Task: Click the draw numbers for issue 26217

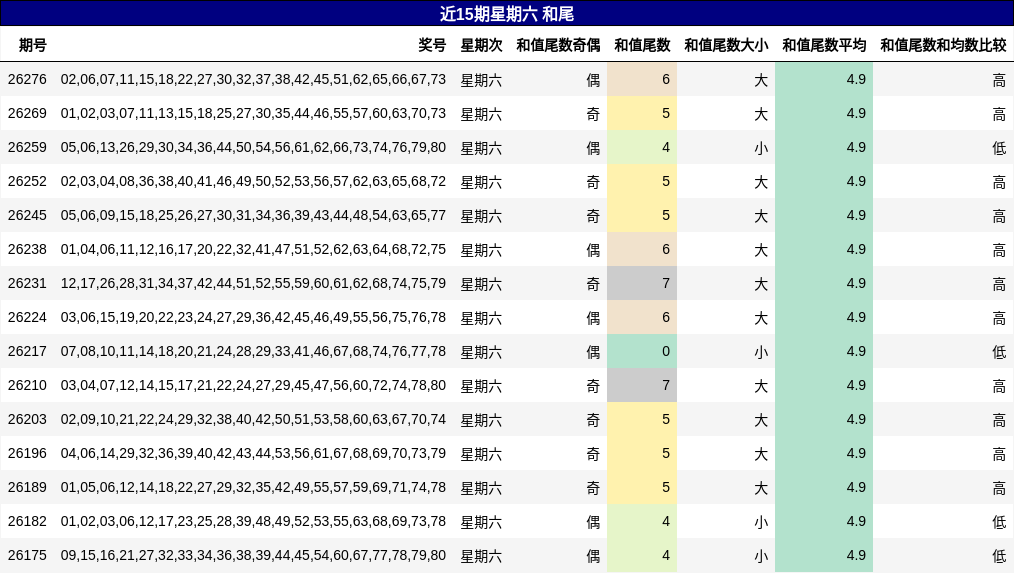Action: coord(254,352)
